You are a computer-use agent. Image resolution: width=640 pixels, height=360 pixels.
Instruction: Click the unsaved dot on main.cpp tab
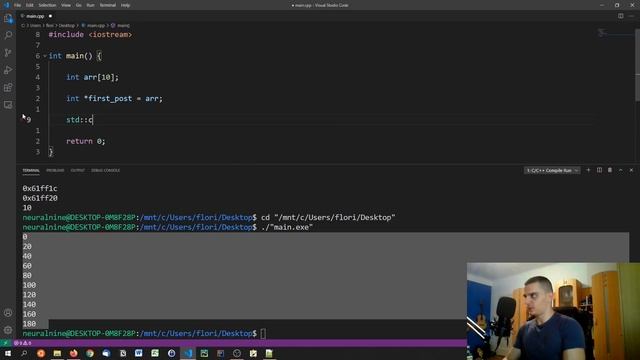tap(50, 16)
